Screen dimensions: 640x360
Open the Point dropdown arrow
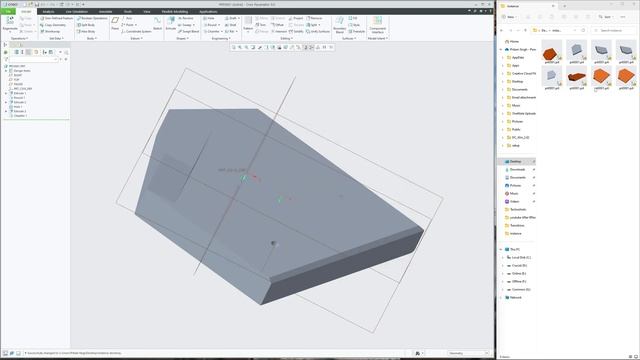tap(136, 25)
